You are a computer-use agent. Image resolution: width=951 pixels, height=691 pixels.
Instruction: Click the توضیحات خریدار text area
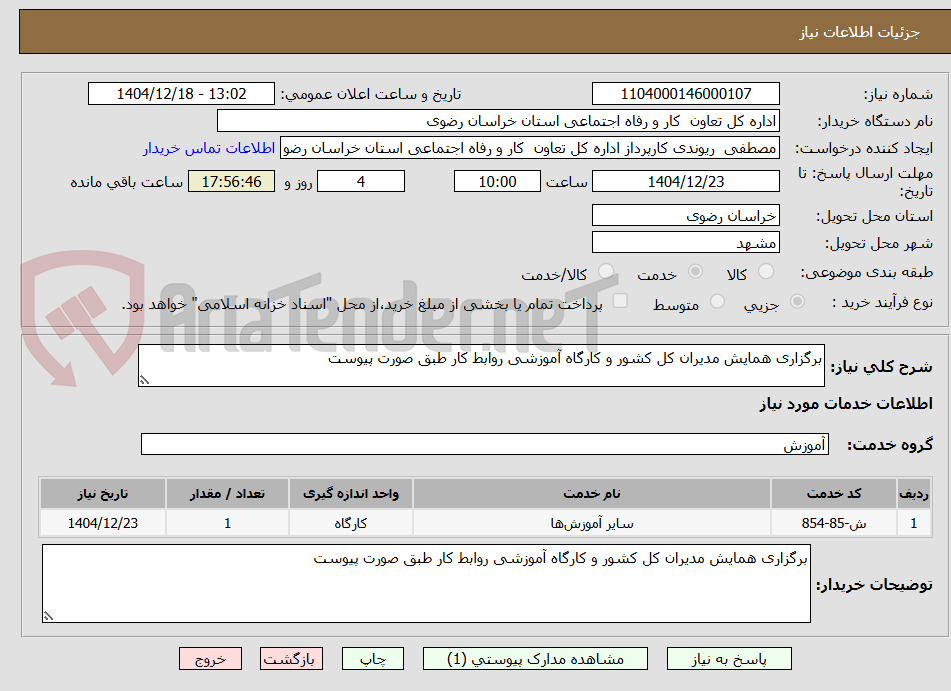pos(426,584)
